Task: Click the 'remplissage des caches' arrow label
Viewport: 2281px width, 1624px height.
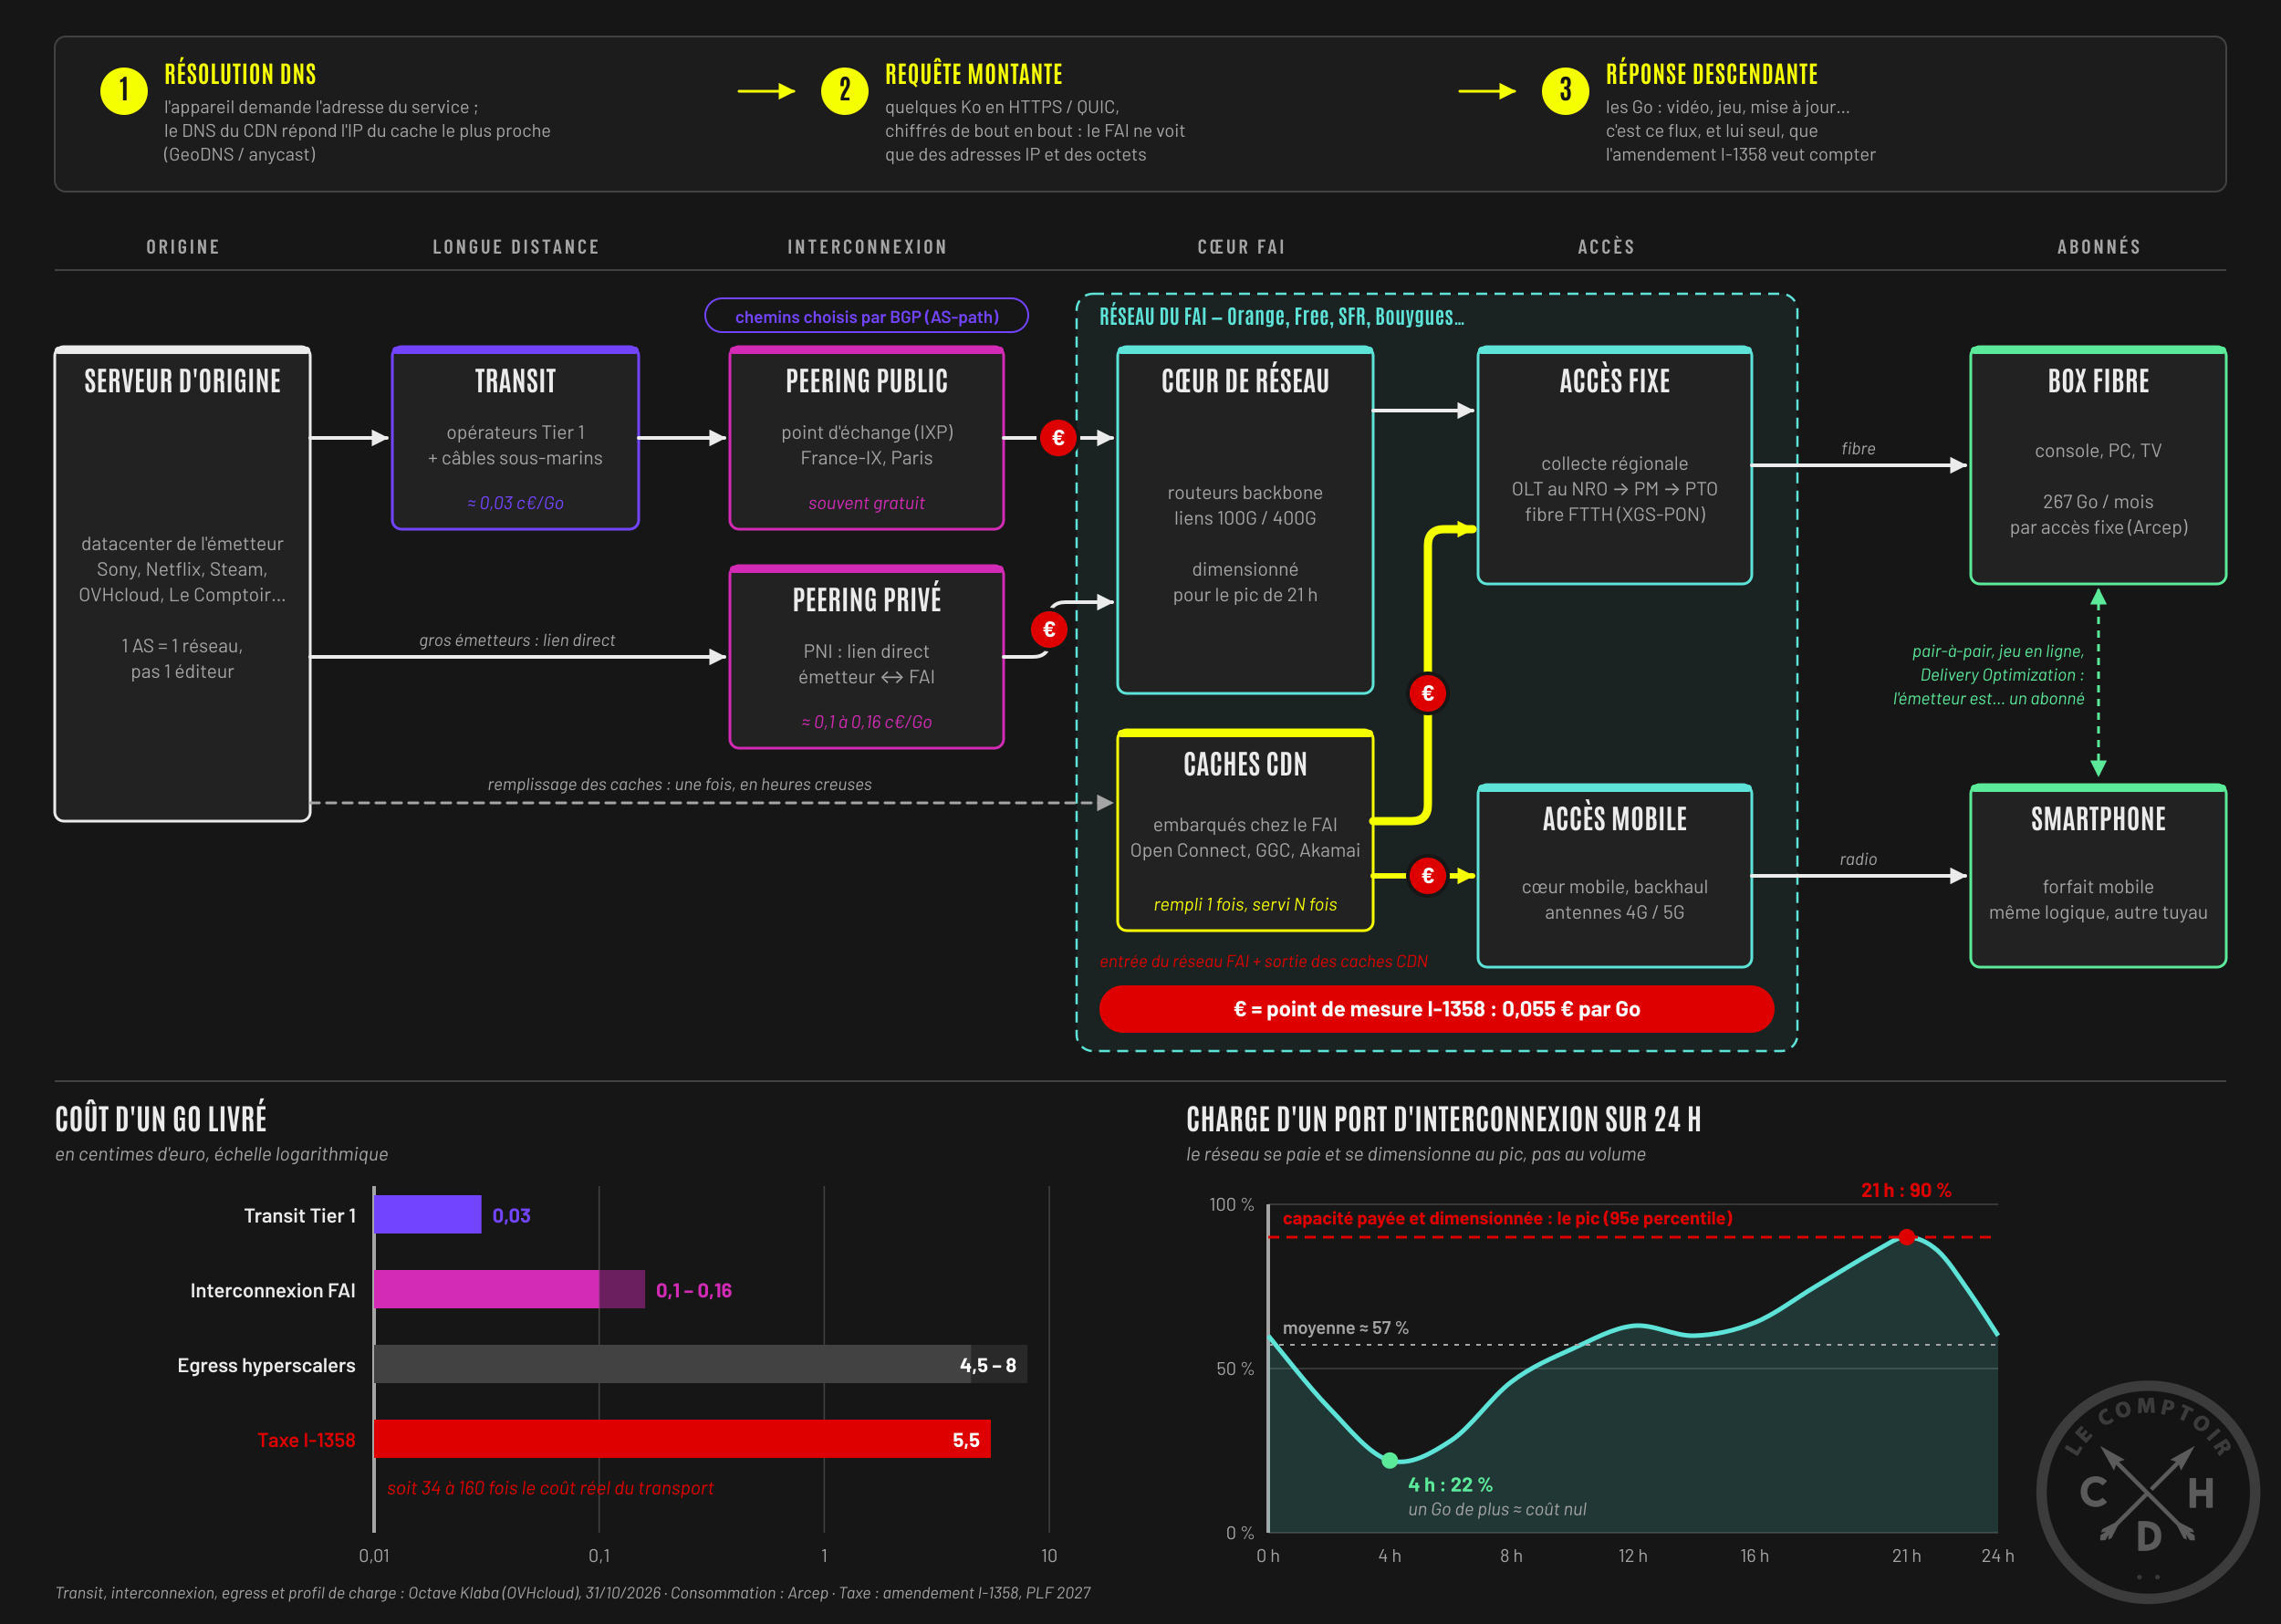Action: (x=679, y=784)
